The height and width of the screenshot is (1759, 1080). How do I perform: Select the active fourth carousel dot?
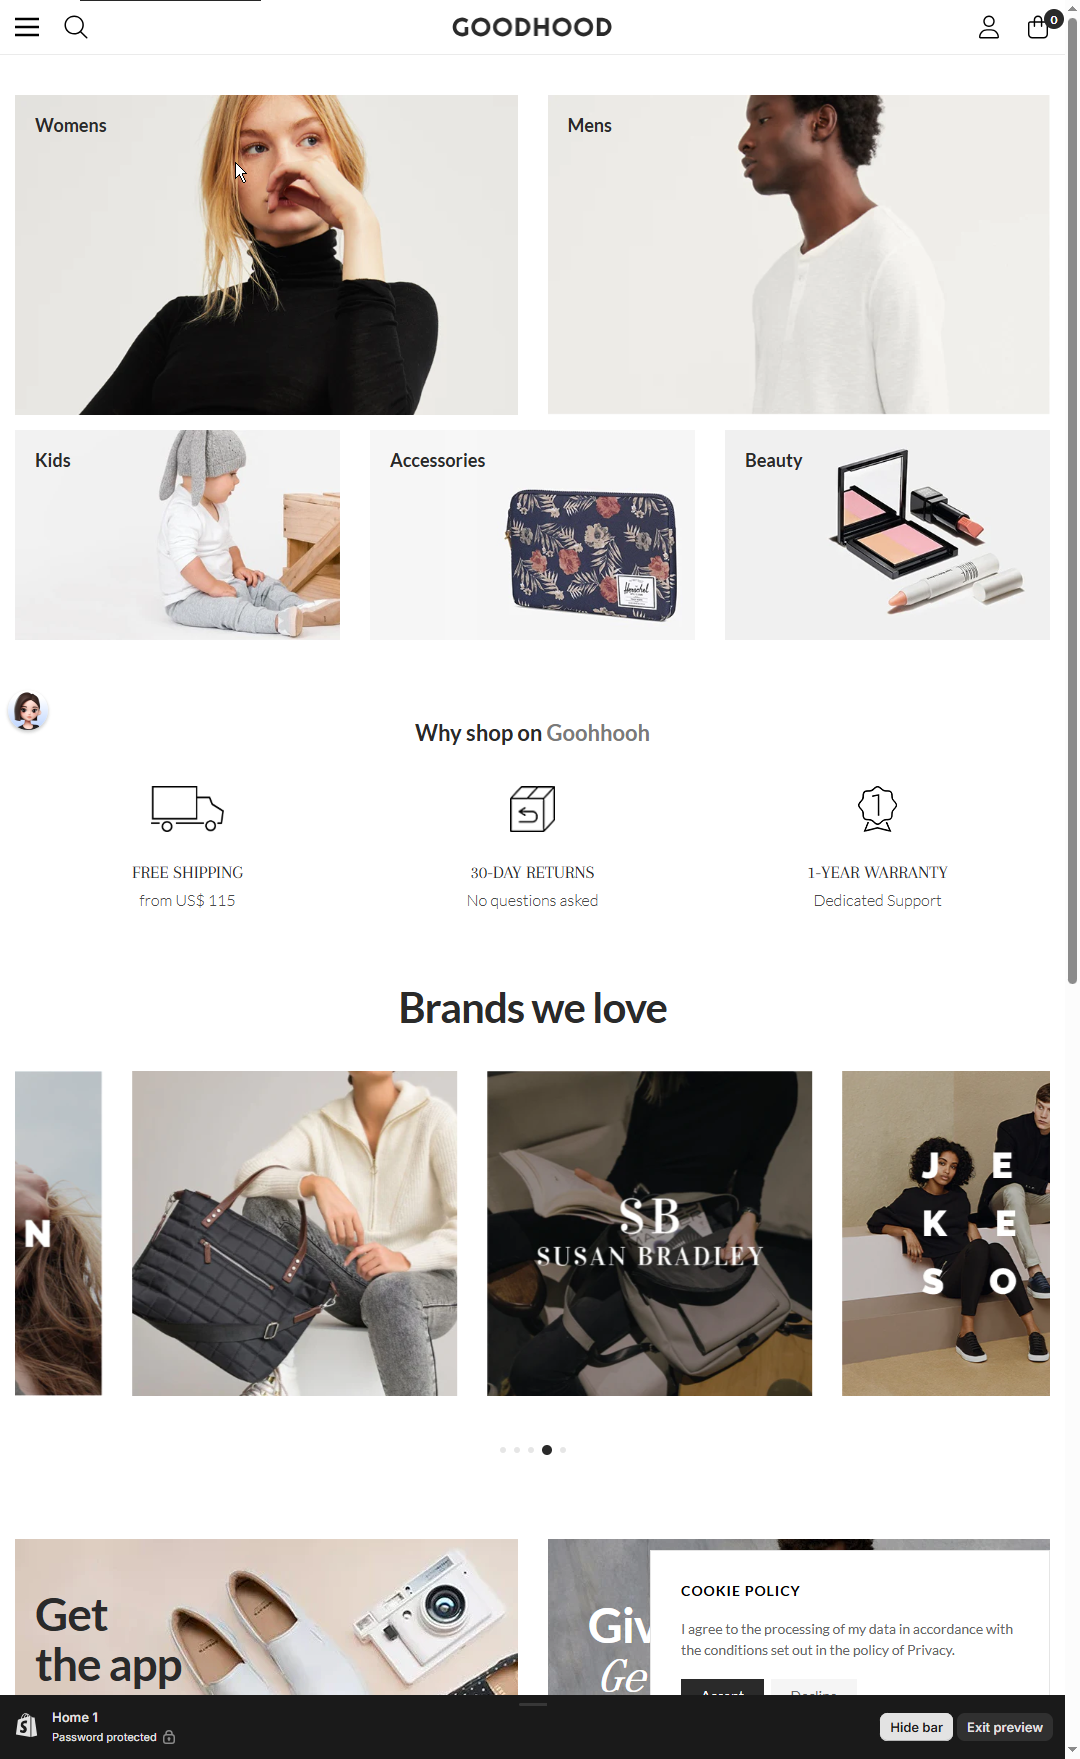[547, 1449]
